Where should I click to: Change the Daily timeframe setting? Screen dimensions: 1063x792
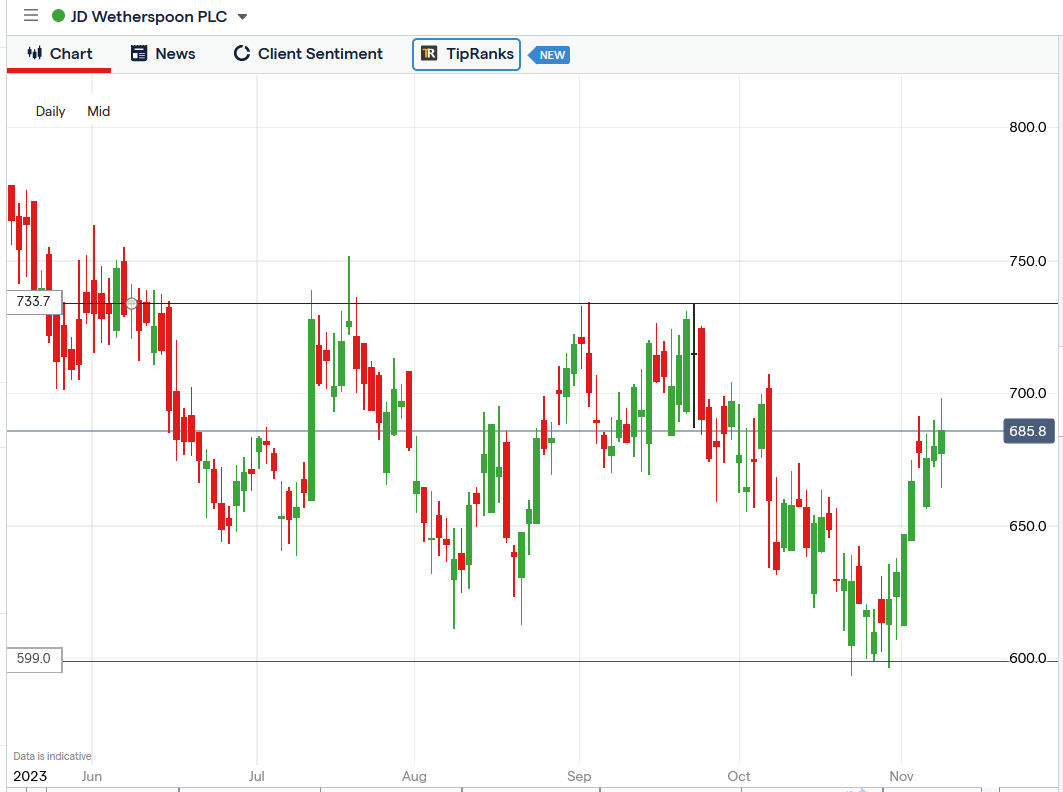coord(50,111)
